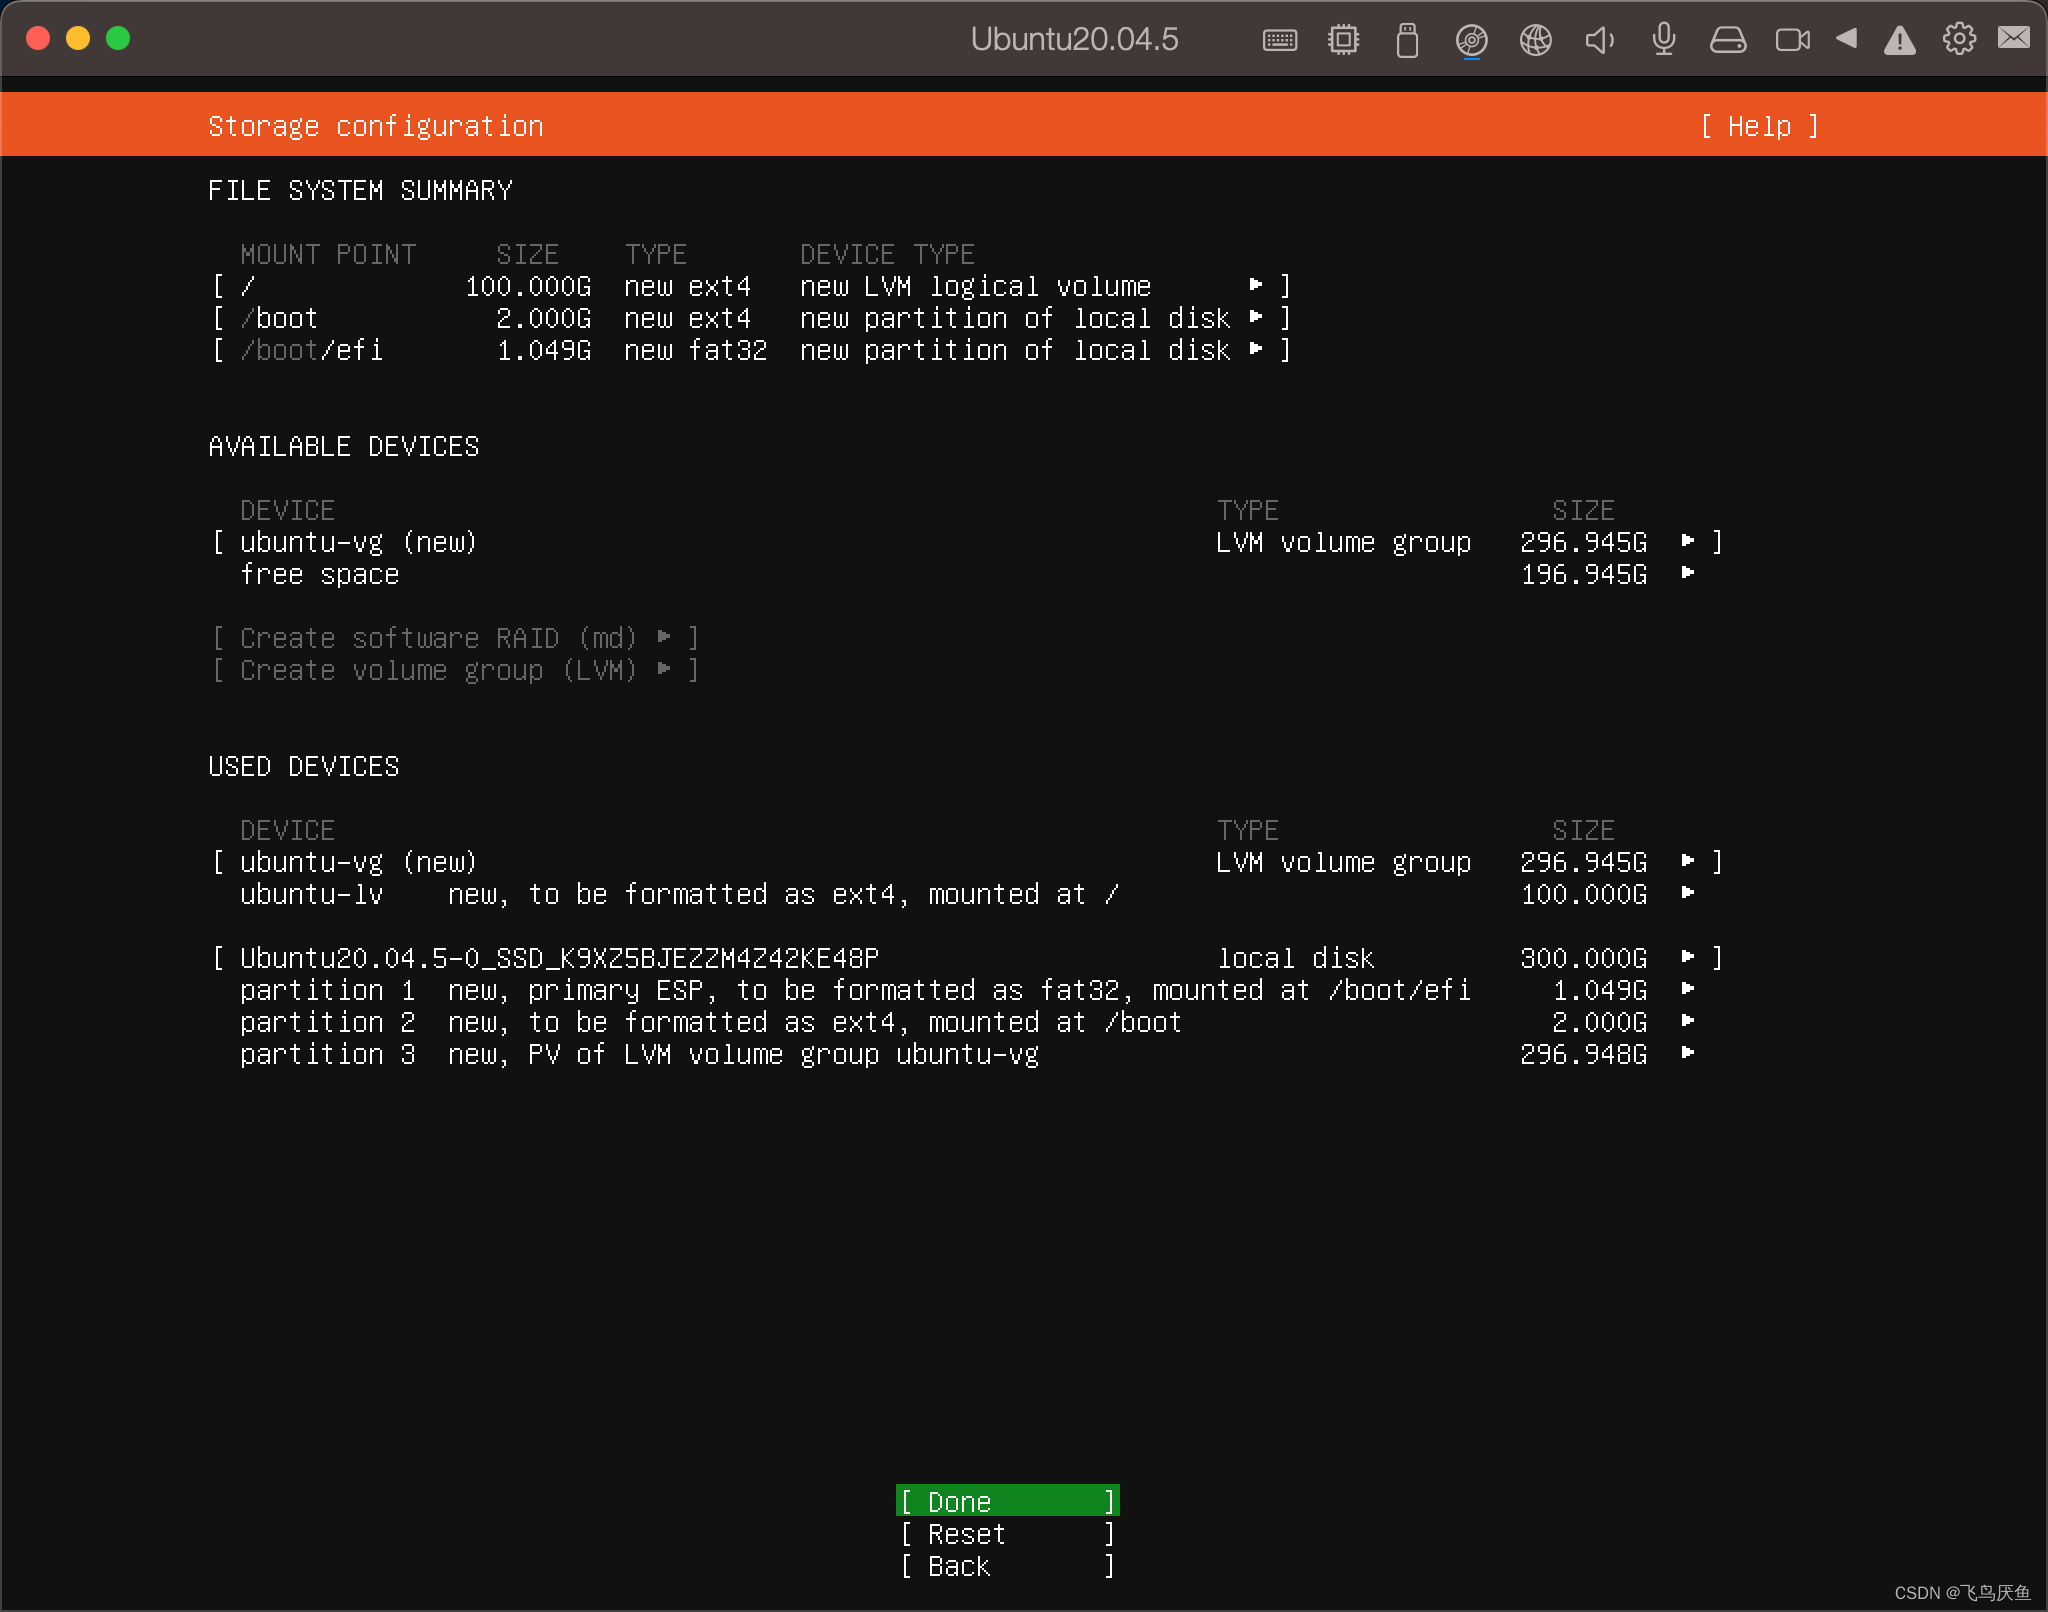Viewport: 2048px width, 1612px height.
Task: Click the AVAILABLE DEVICES heading
Action: click(x=344, y=446)
